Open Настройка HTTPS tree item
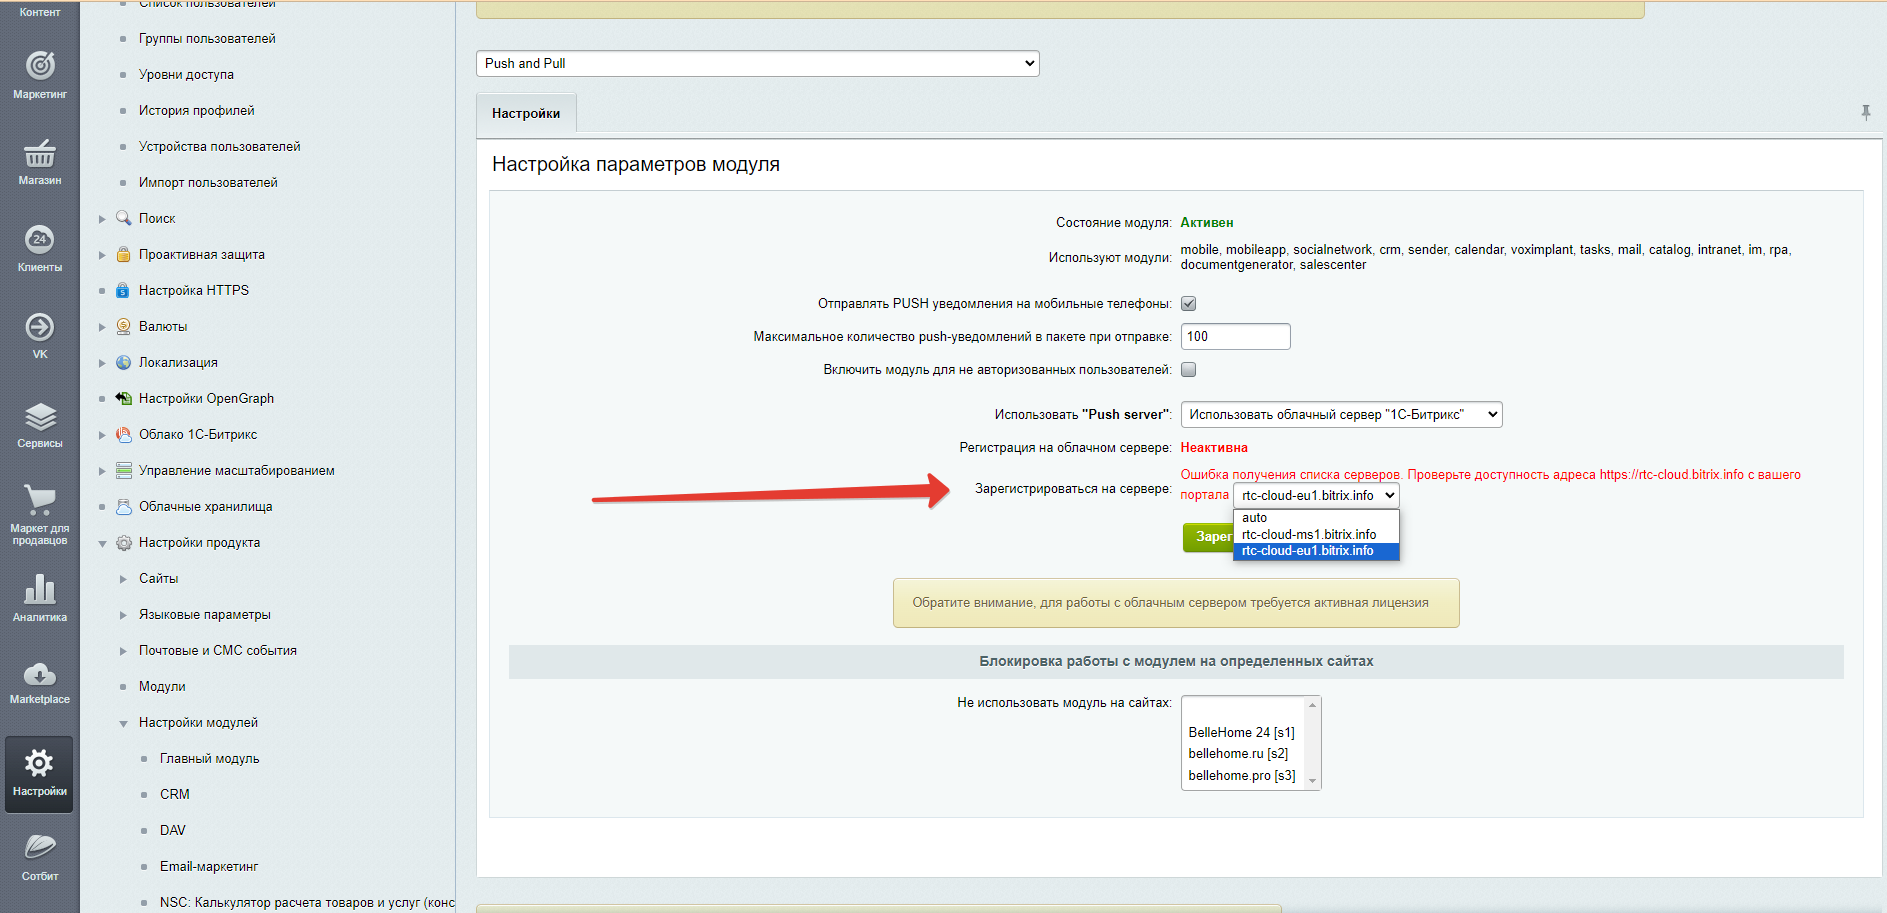1887x913 pixels. tap(194, 290)
